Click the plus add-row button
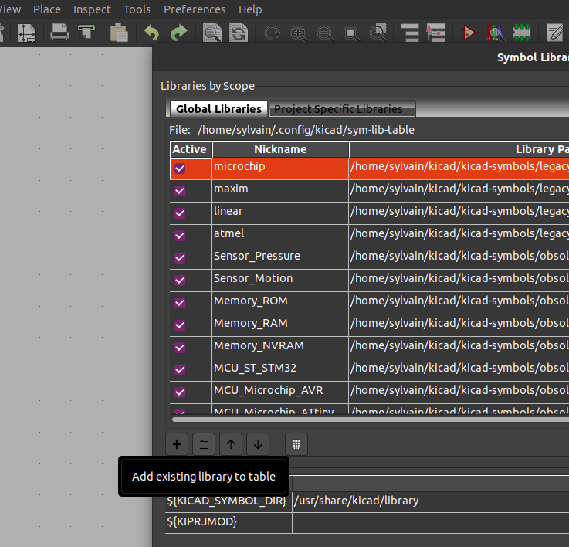This screenshot has height=547, width=569. click(177, 444)
